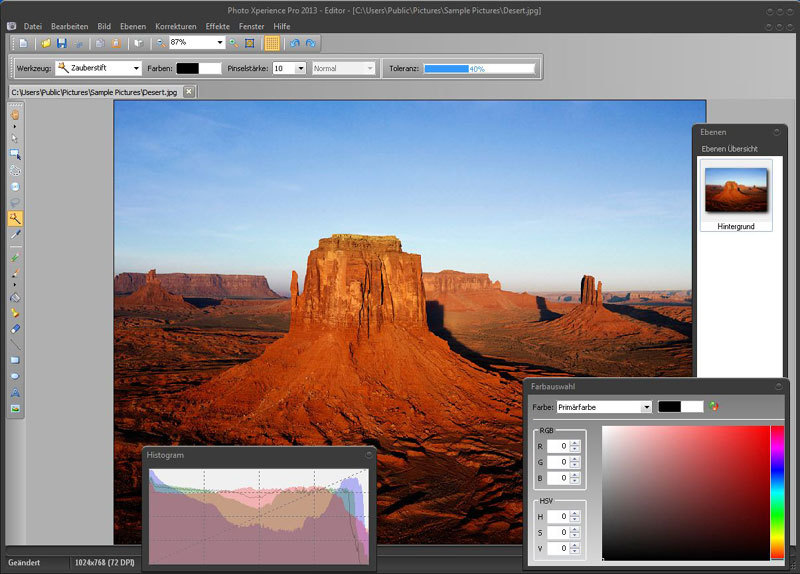Image resolution: width=800 pixels, height=574 pixels.
Task: Zoom in using the magnifier plus icon
Action: click(234, 43)
